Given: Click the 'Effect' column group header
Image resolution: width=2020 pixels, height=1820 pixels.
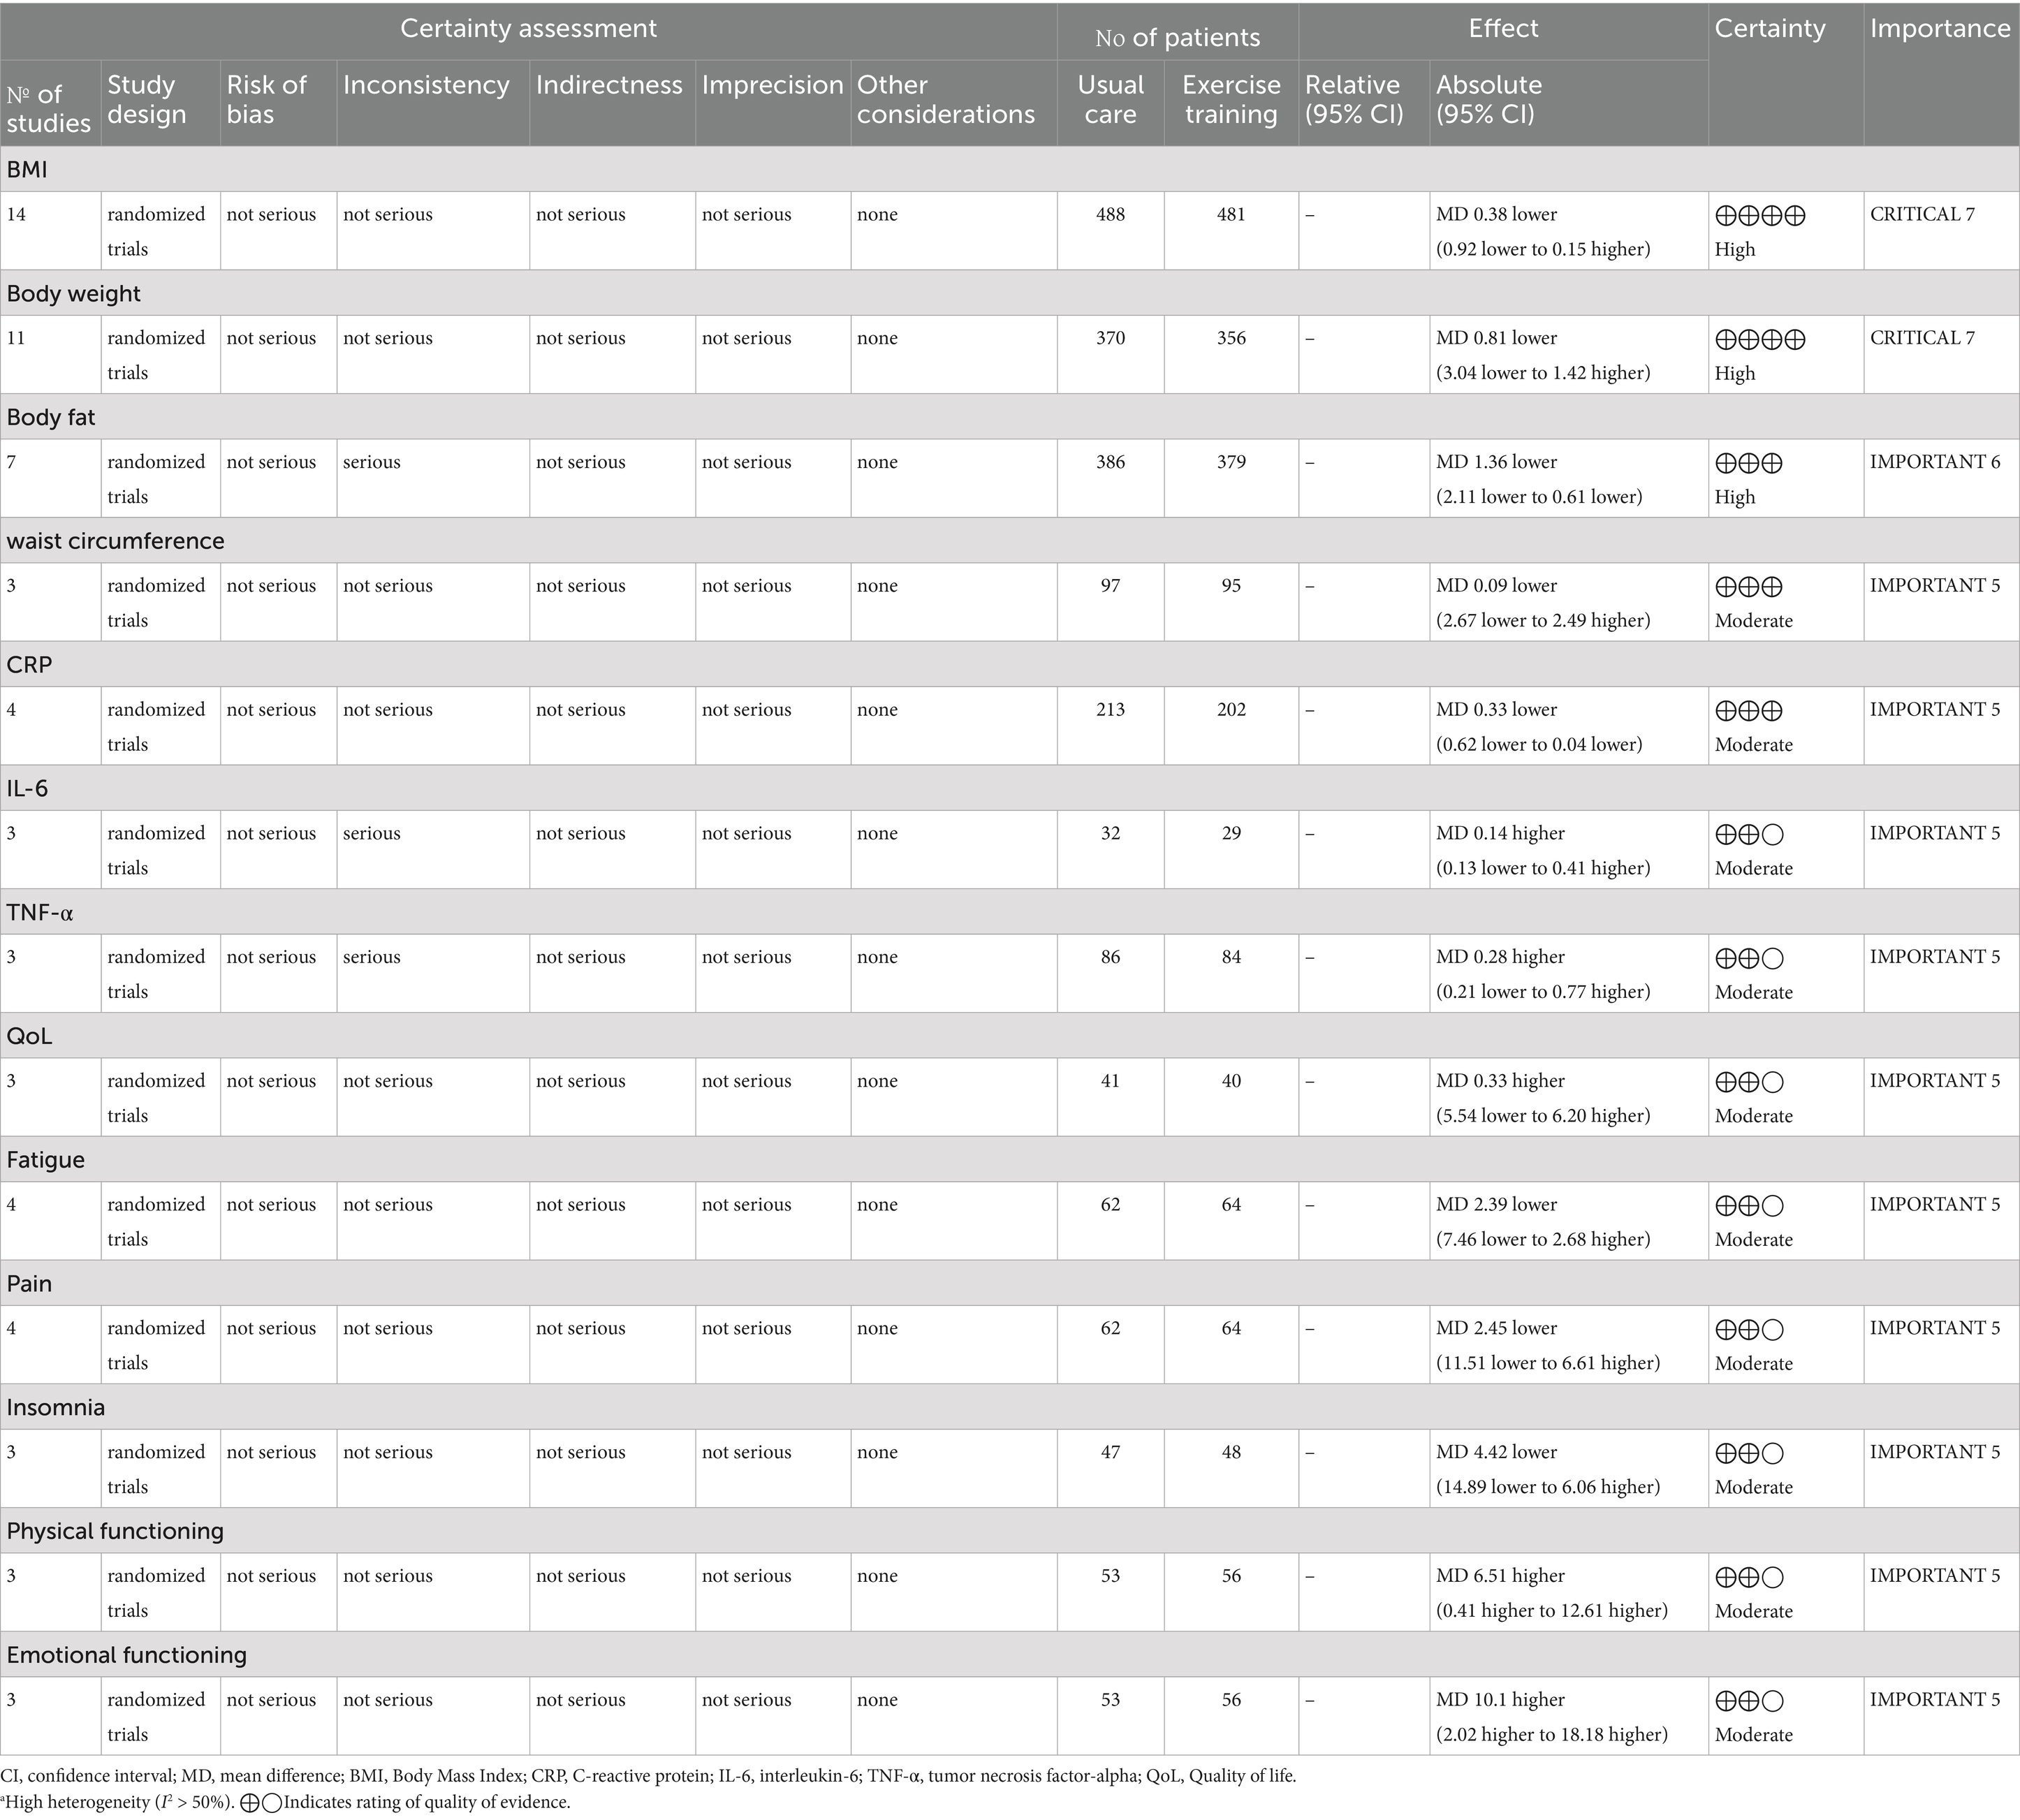Looking at the screenshot, I should click(1503, 29).
